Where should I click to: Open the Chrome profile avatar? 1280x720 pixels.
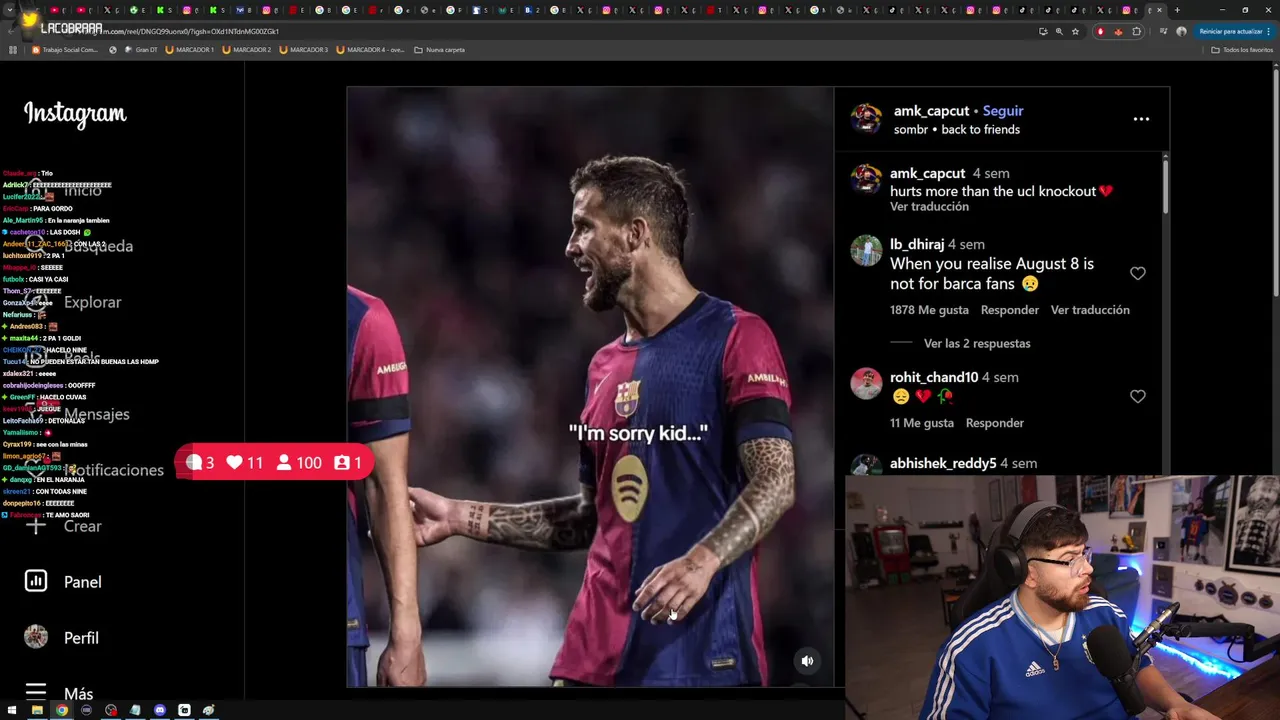[1181, 31]
